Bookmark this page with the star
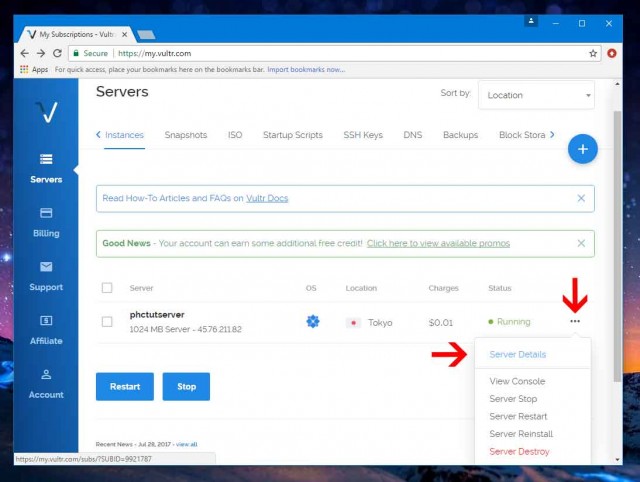 click(593, 53)
